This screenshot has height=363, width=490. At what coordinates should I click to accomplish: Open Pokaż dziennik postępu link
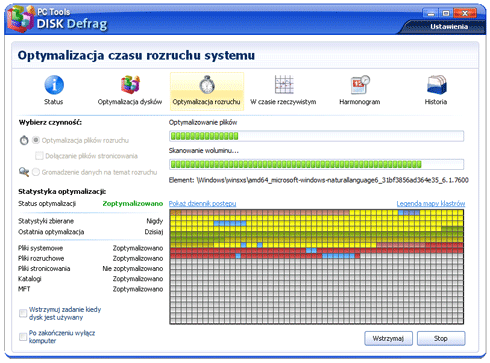coord(202,203)
